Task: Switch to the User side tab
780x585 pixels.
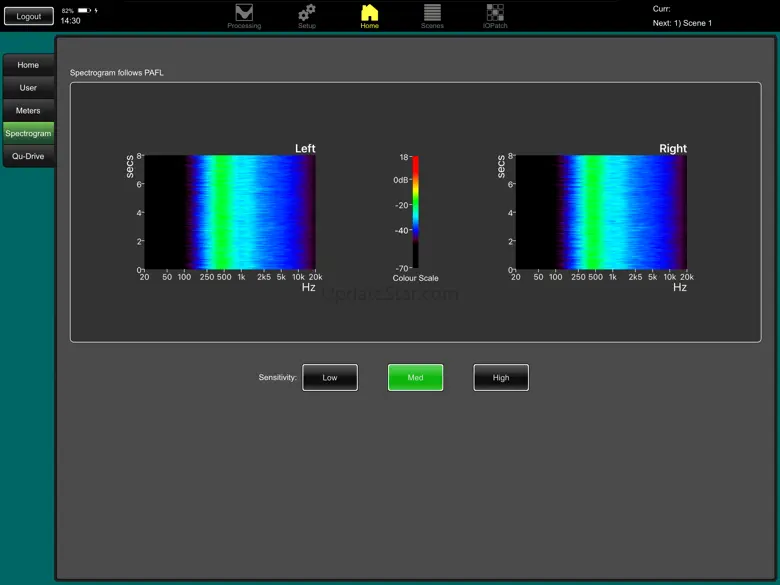Action: [x=28, y=88]
